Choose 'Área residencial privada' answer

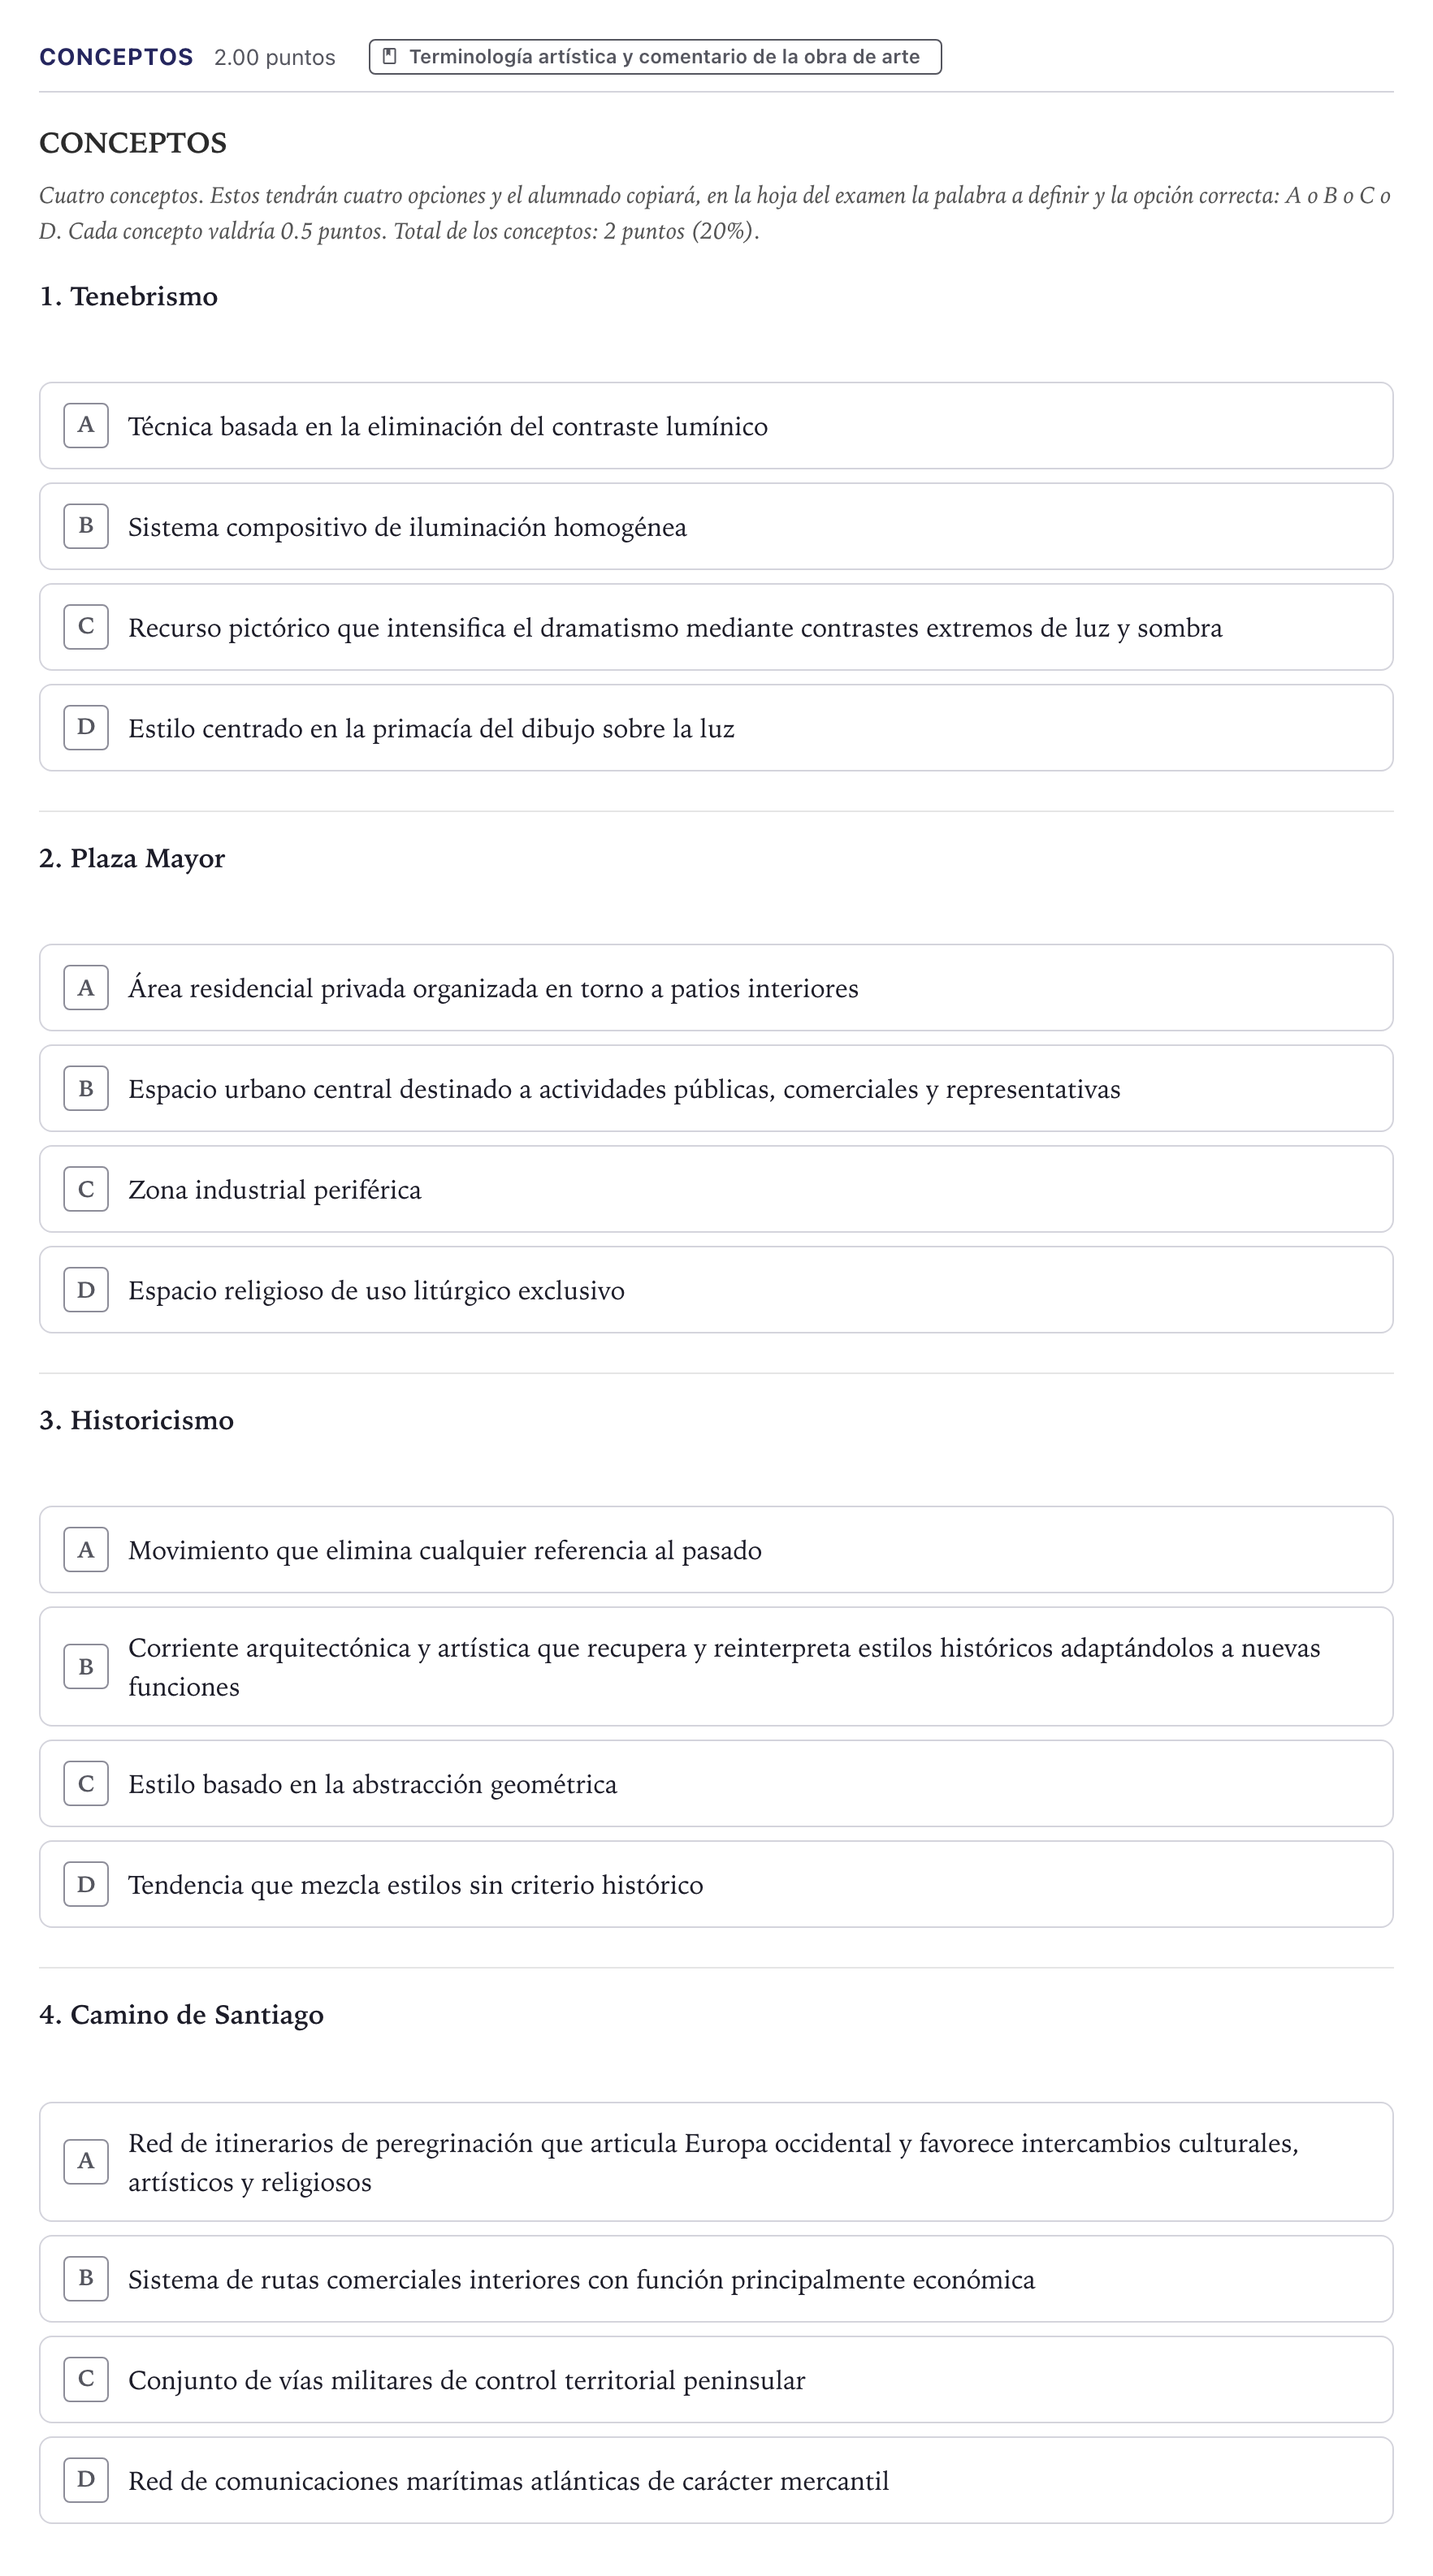[x=716, y=988]
